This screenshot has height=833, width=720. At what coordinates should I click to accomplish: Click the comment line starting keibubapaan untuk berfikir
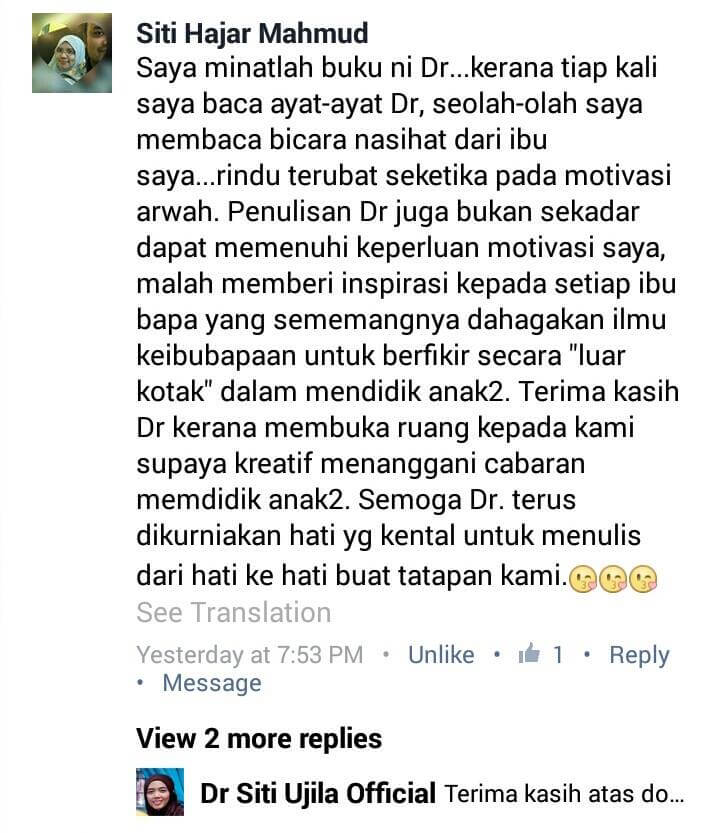click(x=381, y=355)
